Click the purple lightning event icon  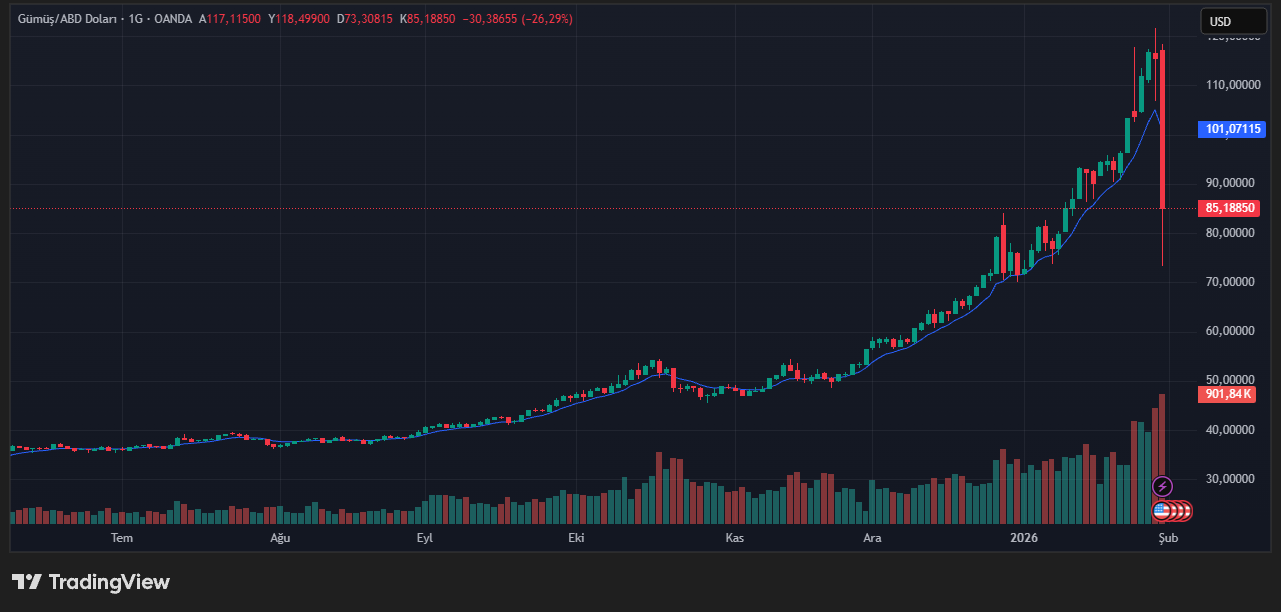coord(1163,487)
